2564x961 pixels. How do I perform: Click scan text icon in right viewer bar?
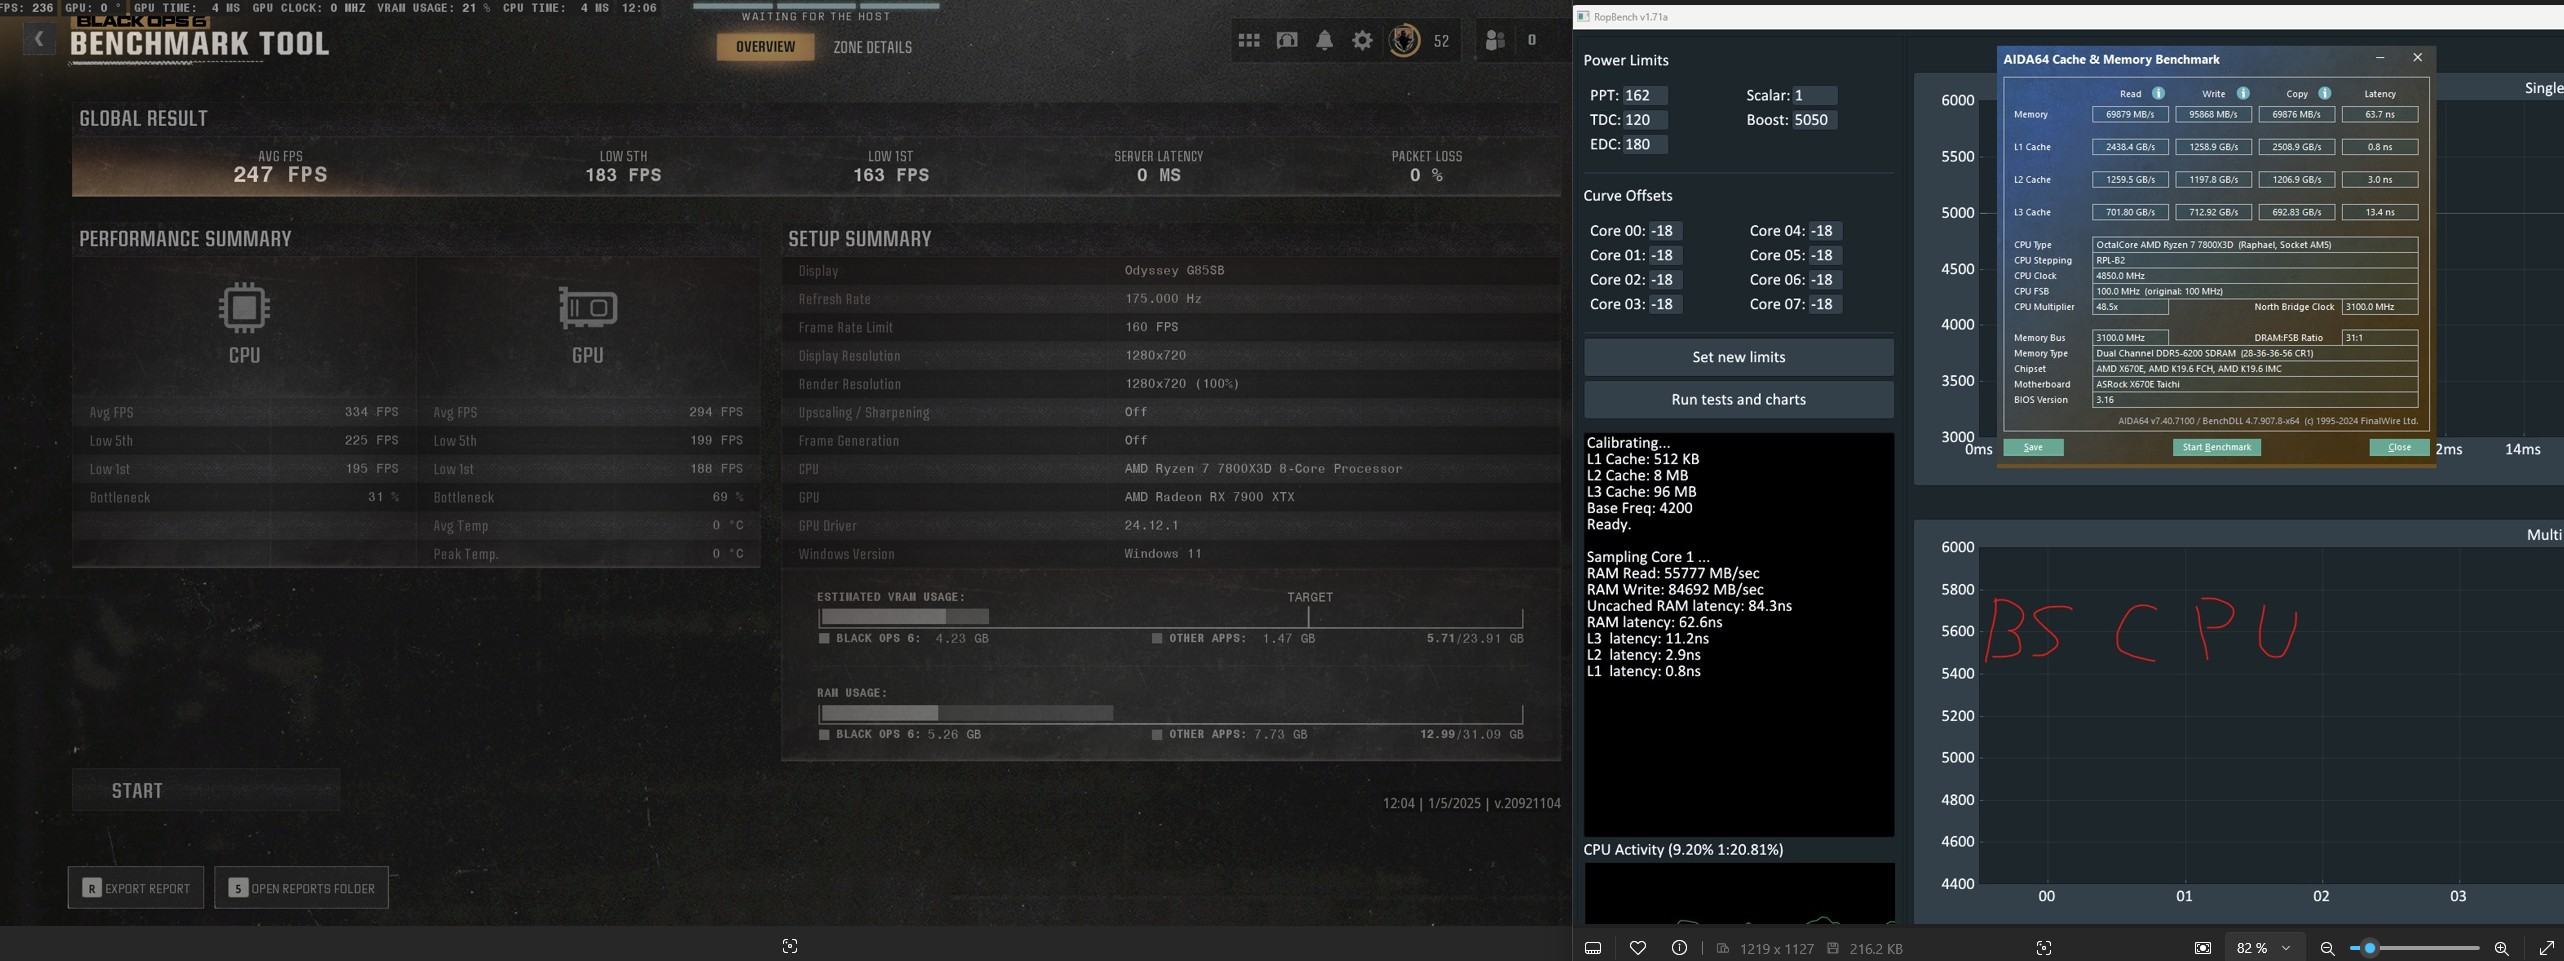tap(2044, 948)
